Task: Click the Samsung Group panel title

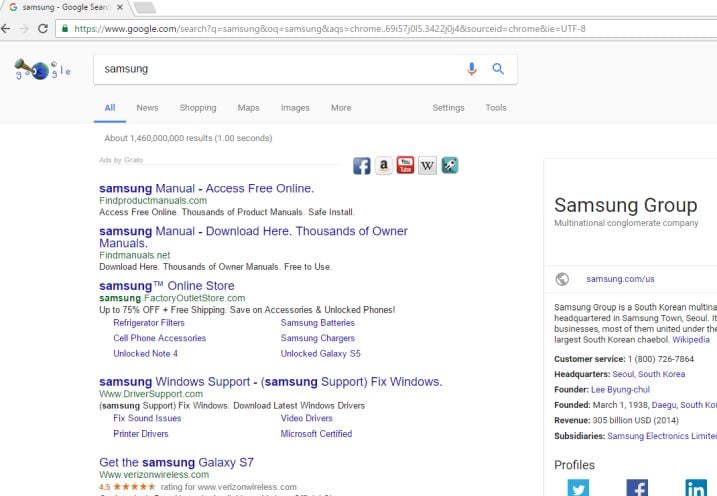Action: point(626,205)
